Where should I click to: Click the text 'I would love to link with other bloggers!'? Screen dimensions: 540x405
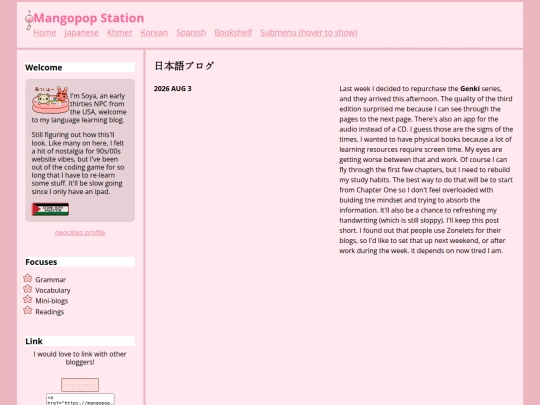[x=80, y=358]
